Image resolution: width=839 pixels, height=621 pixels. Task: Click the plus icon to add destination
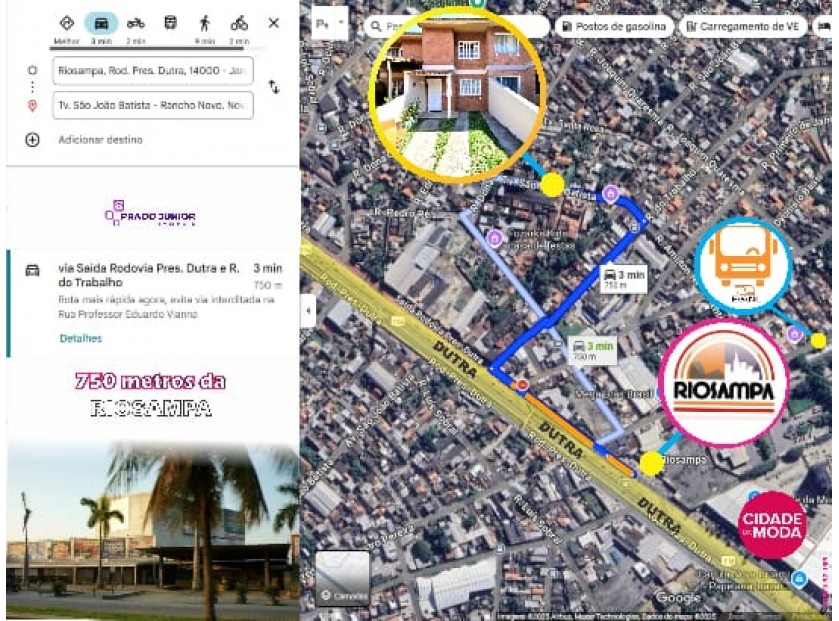pyautogui.click(x=32, y=140)
